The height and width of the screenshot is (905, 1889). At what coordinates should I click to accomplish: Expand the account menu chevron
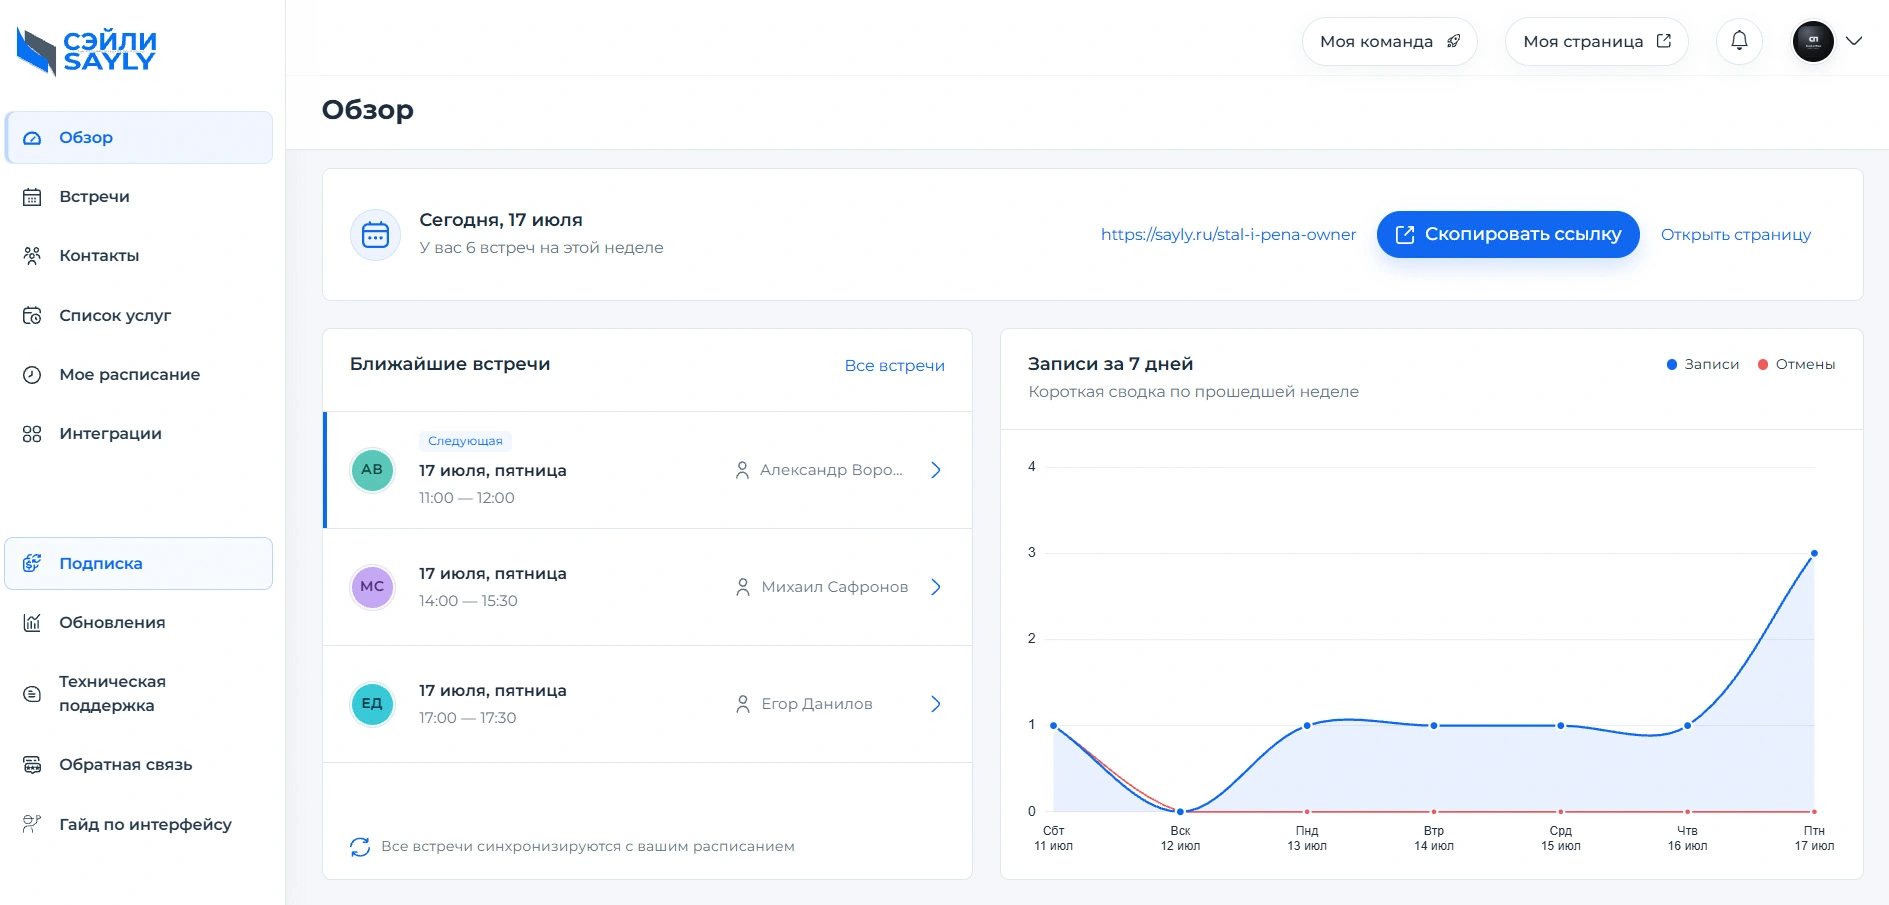click(x=1854, y=41)
